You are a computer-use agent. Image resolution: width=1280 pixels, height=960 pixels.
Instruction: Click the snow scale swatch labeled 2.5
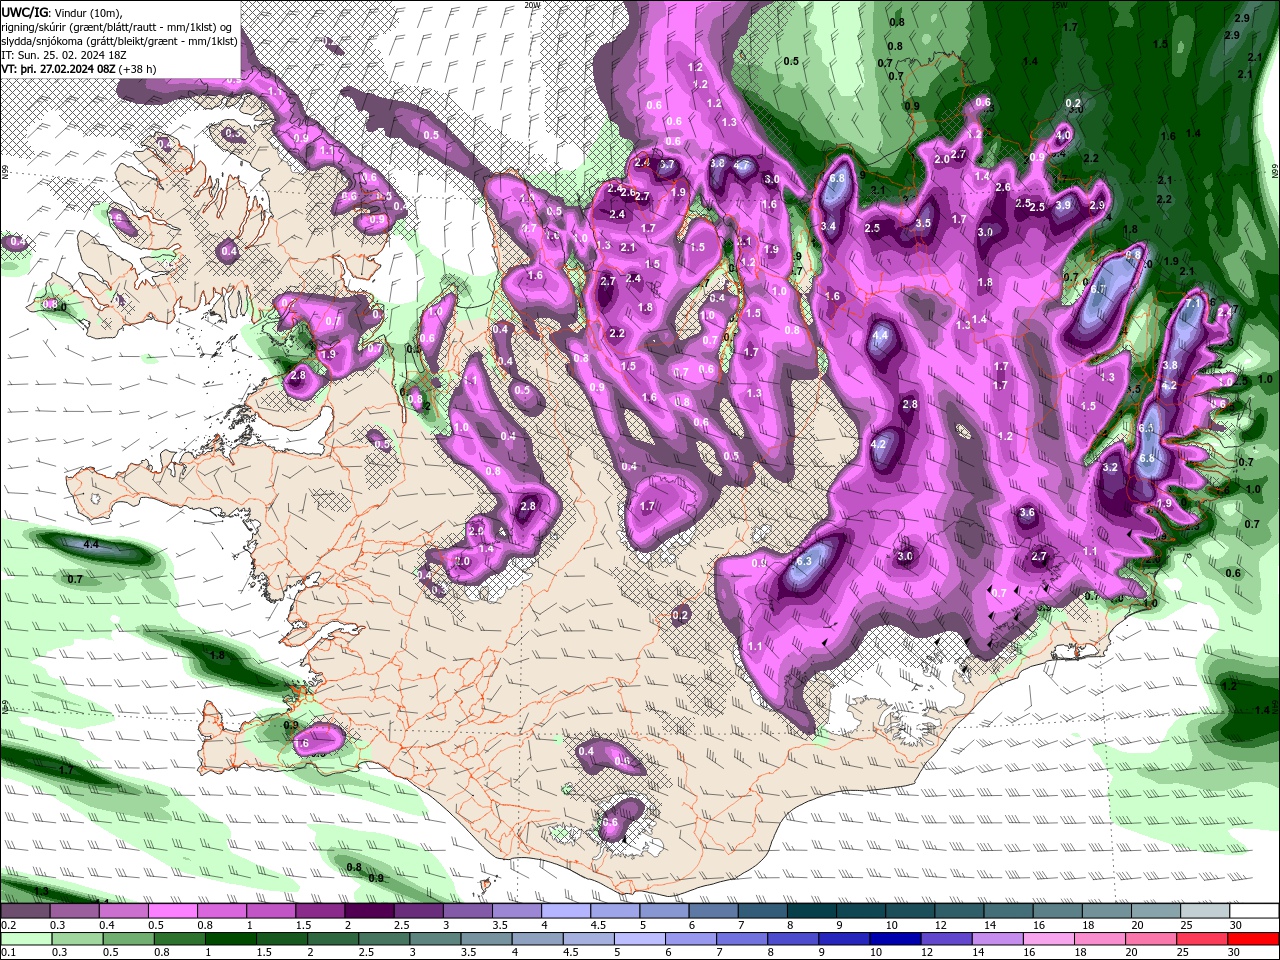(417, 911)
